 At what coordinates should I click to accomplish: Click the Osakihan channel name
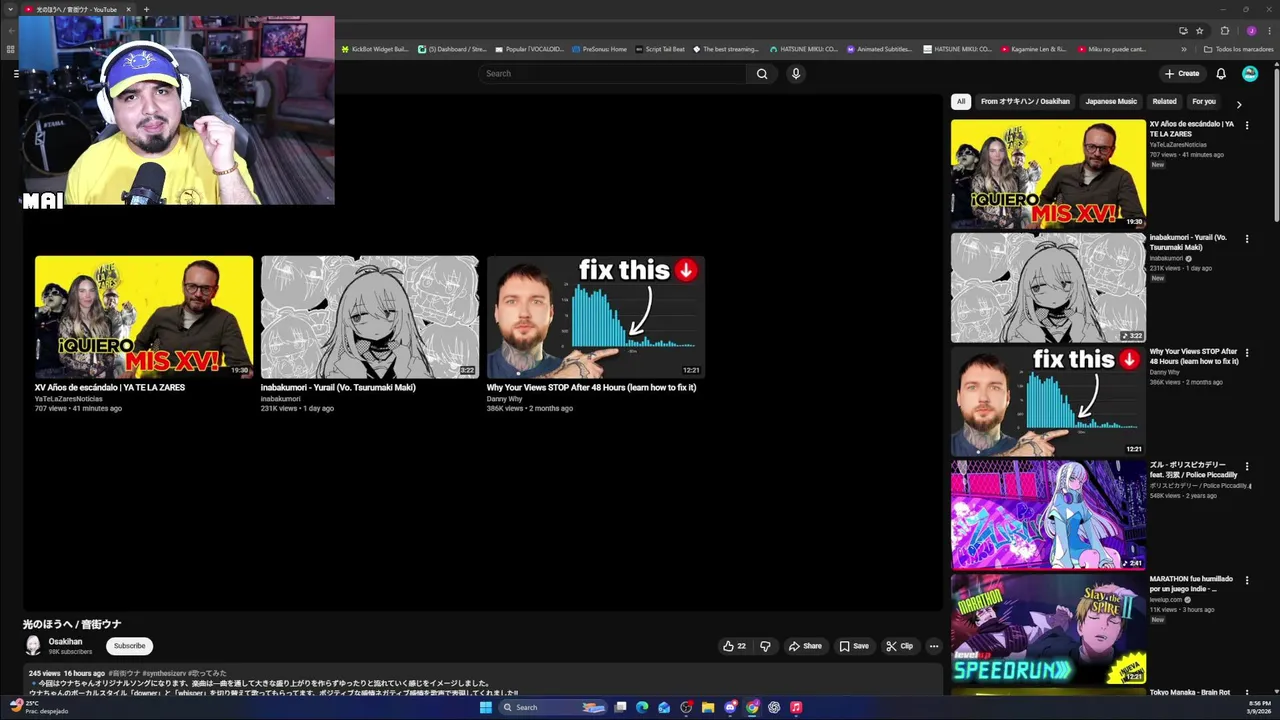click(65, 642)
